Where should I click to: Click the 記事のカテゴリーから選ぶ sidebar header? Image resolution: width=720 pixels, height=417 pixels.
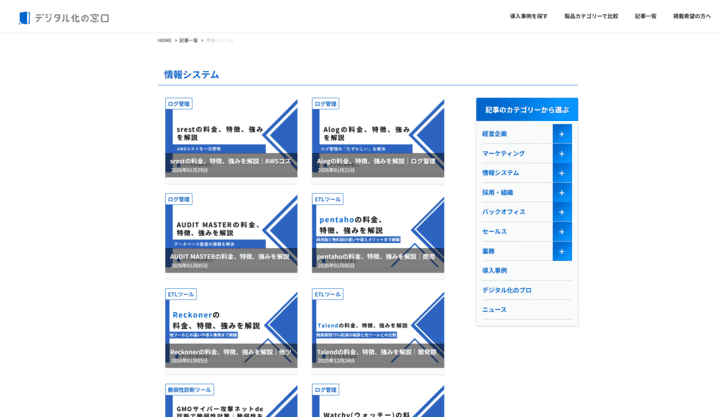(x=527, y=110)
